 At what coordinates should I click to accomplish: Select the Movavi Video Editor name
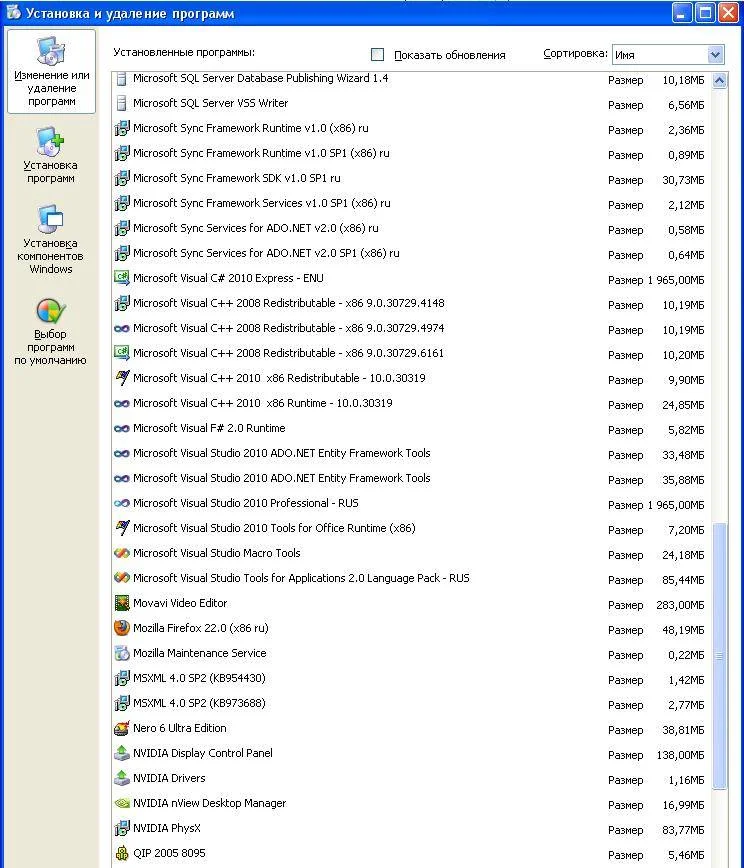tap(180, 603)
